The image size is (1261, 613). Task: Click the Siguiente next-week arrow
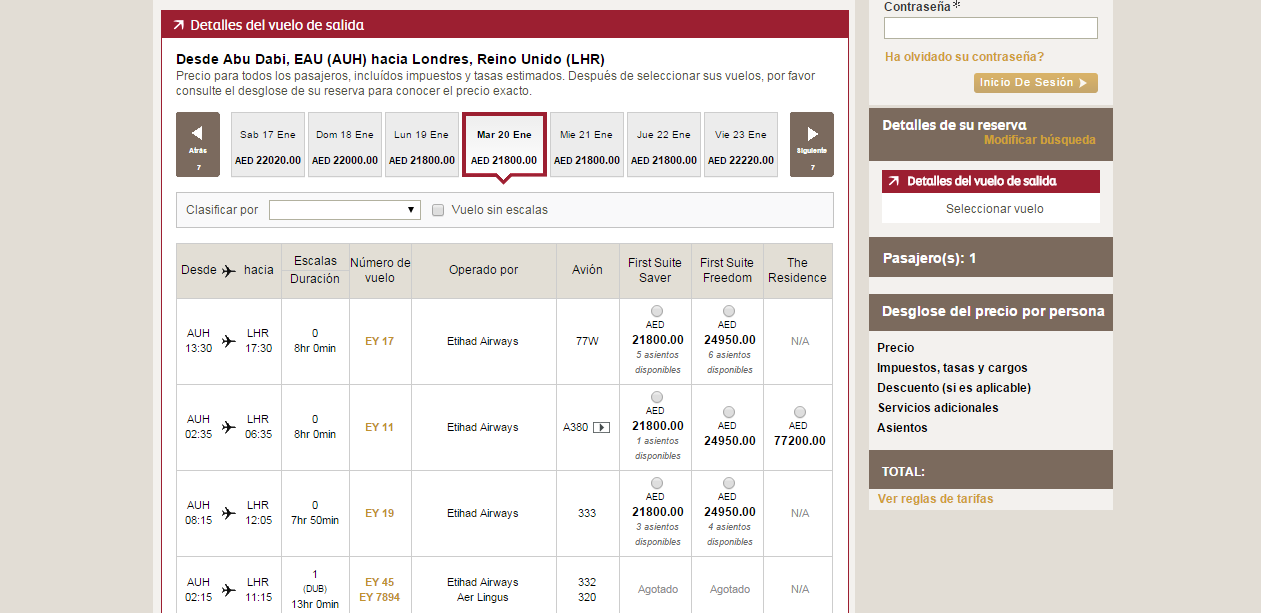811,144
